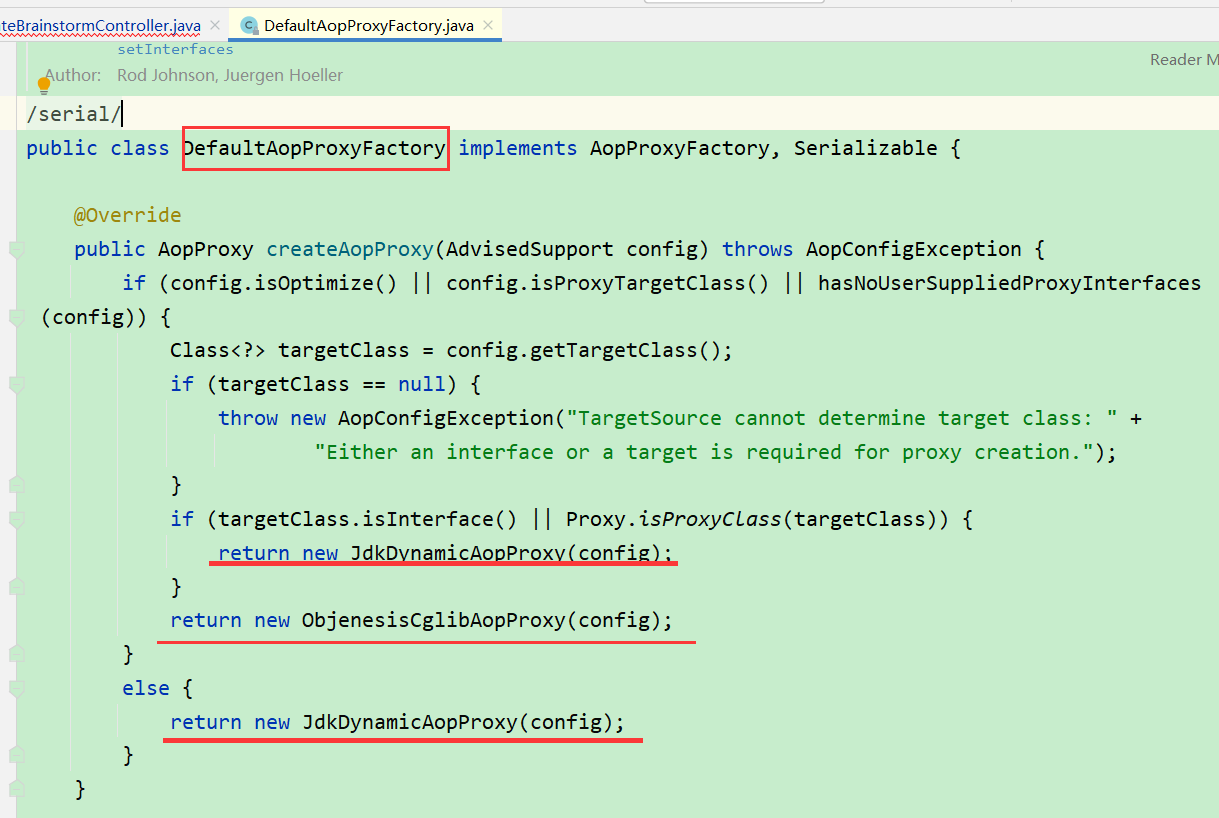Click the class icon on DefaultAopProxyFactory.java tab
The image size is (1219, 818).
249,25
